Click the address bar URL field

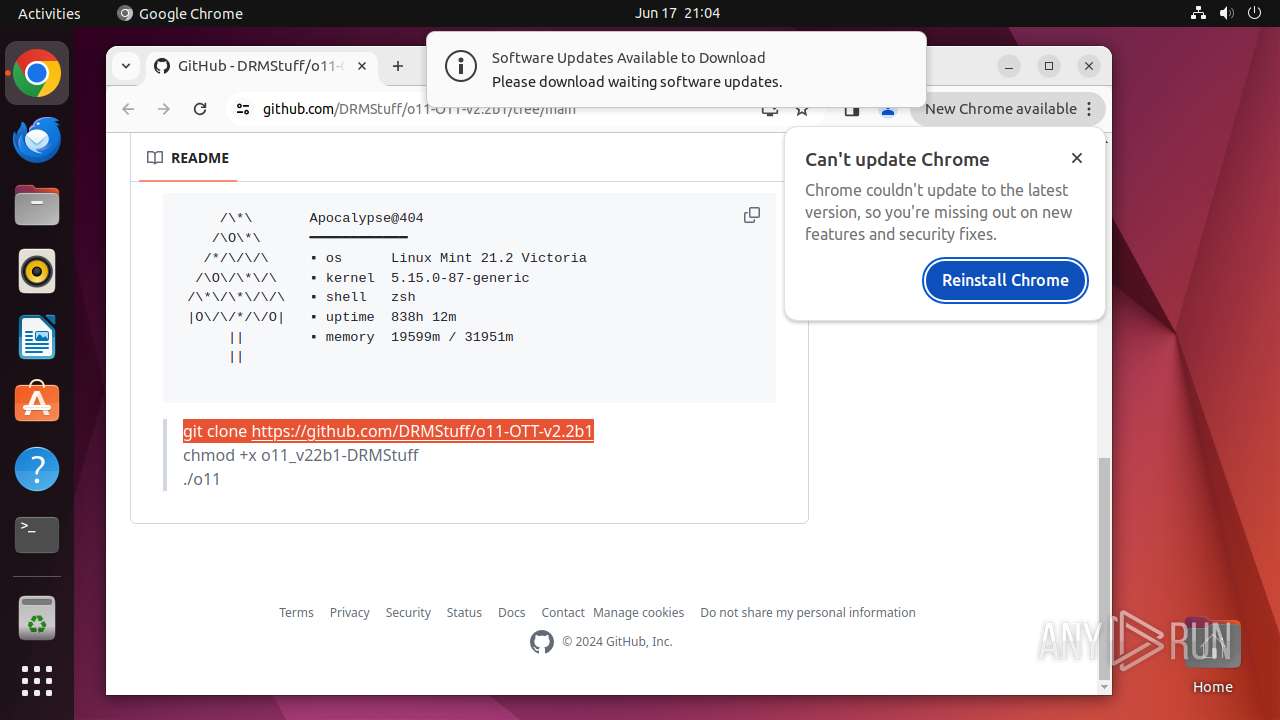coord(500,110)
